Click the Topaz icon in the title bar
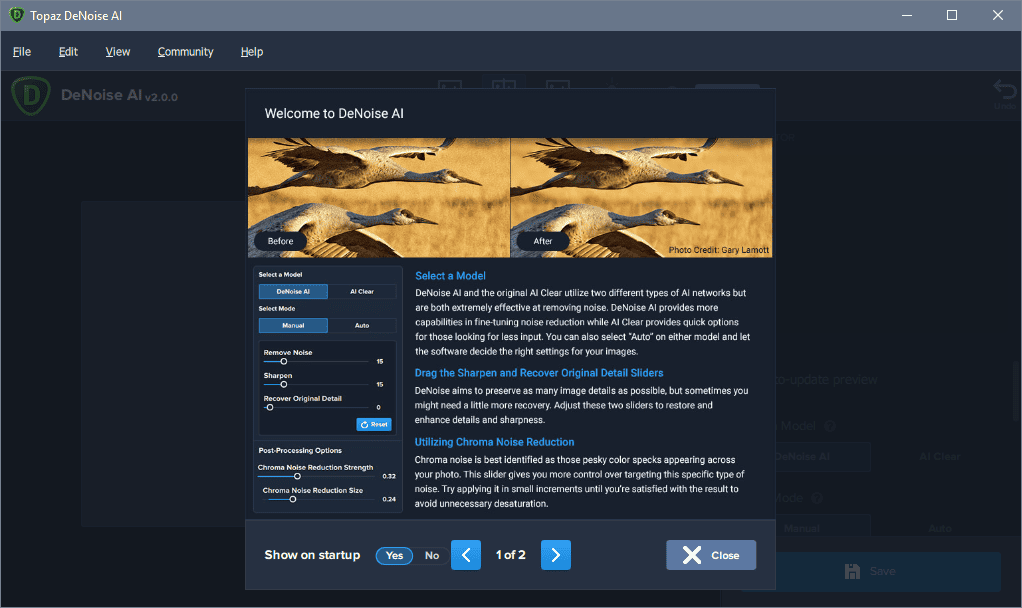This screenshot has height=608, width=1022. (16, 15)
